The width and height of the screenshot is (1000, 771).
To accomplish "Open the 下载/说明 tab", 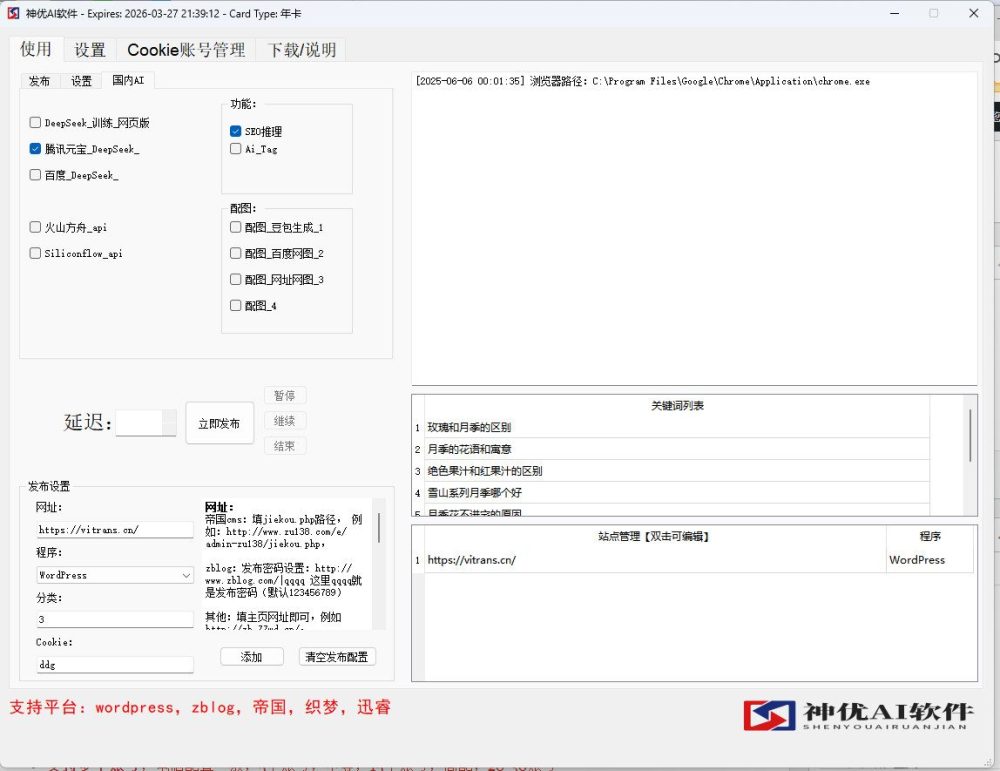I will 302,50.
